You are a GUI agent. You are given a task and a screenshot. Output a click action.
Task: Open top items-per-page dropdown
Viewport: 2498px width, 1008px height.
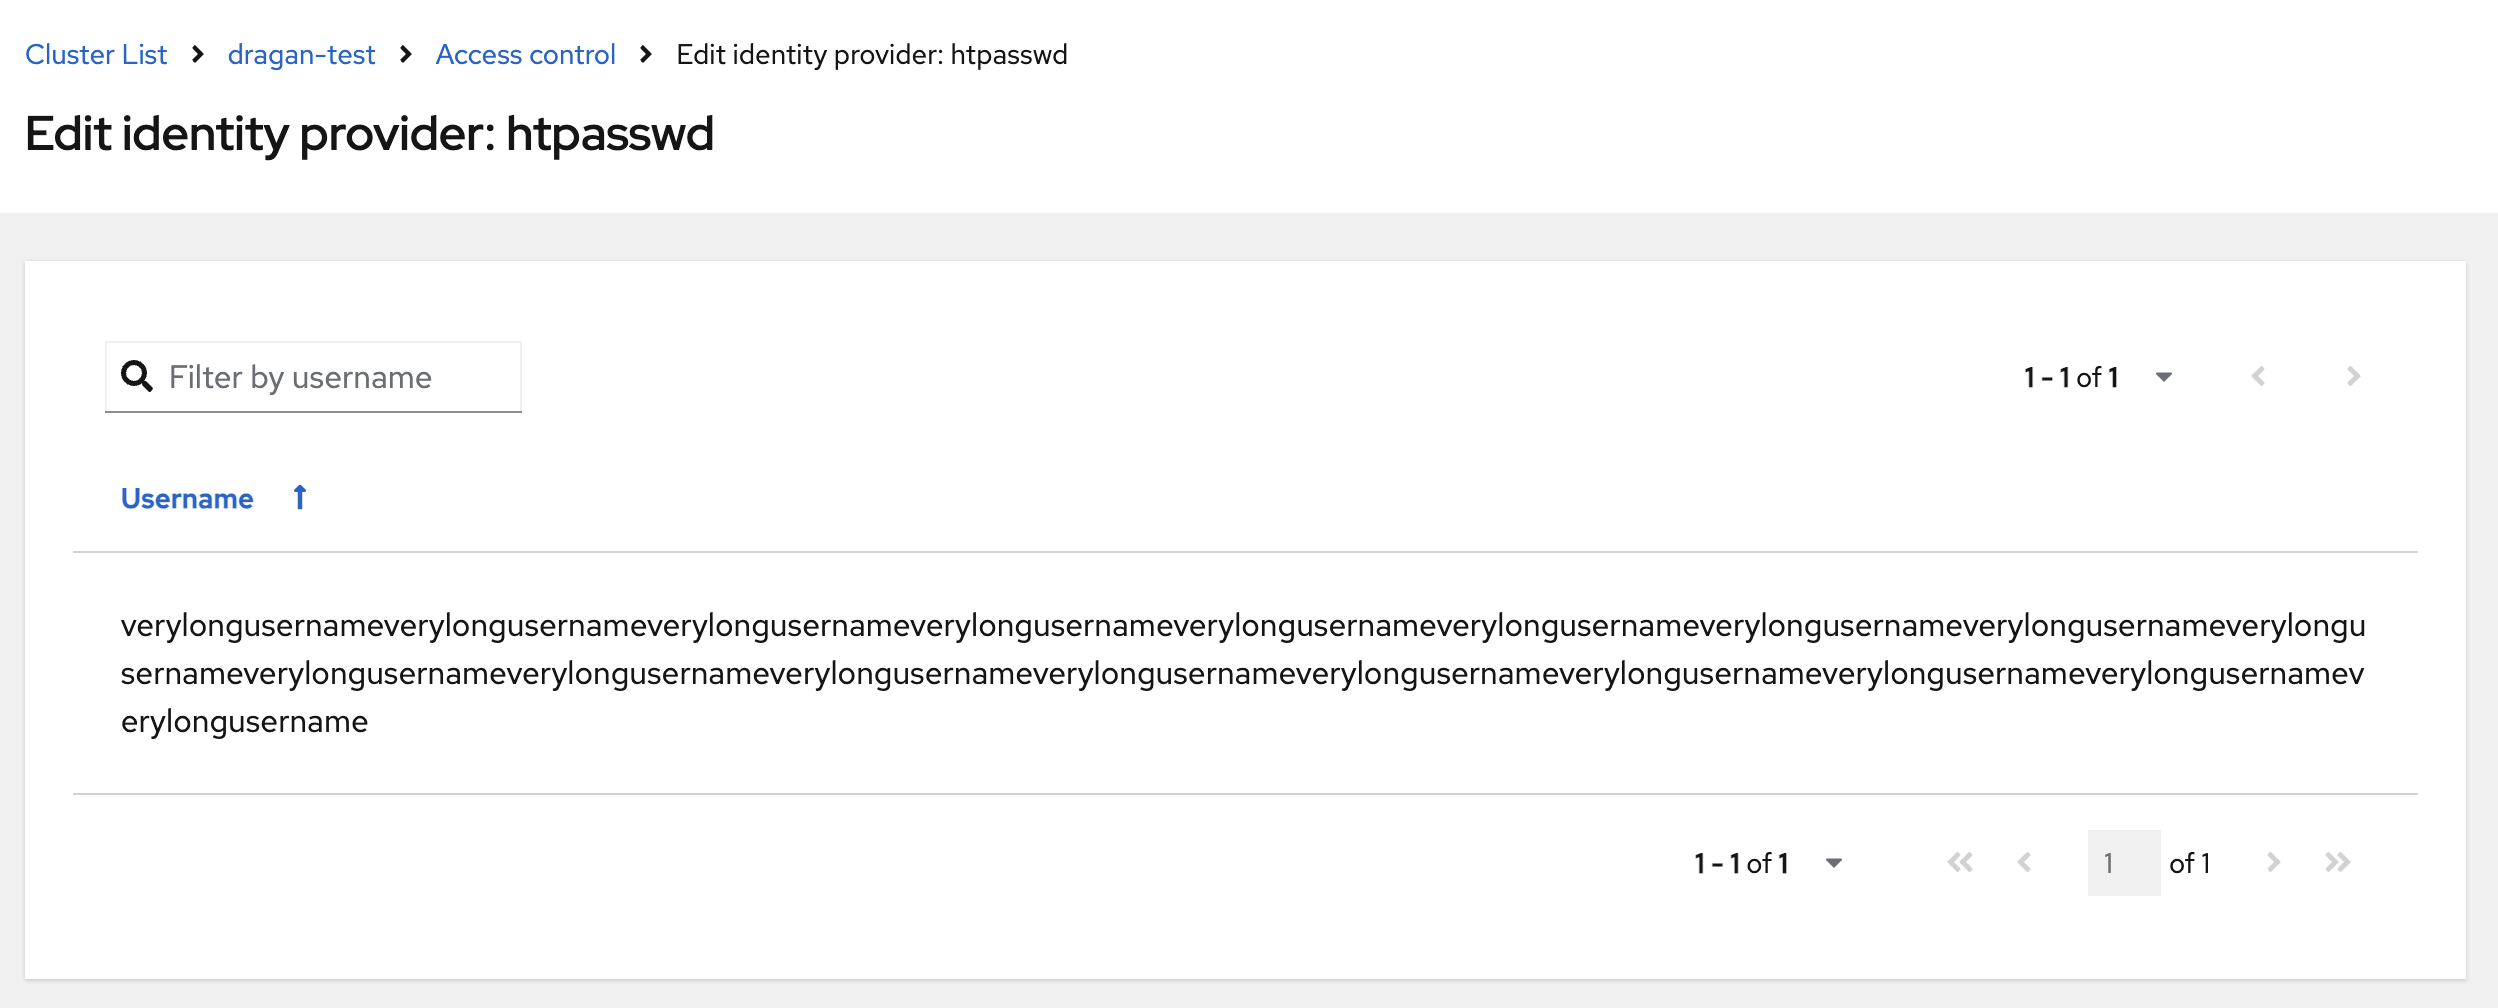coord(2163,377)
